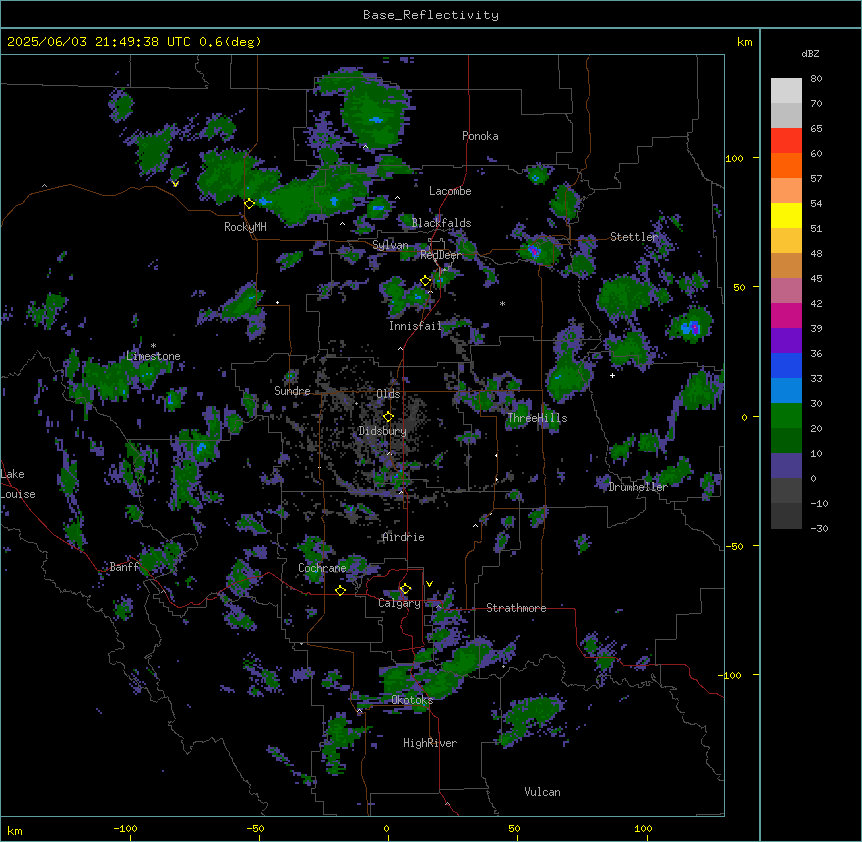Image resolution: width=862 pixels, height=842 pixels.
Task: Click the Ponoka city label
Action: (480, 136)
